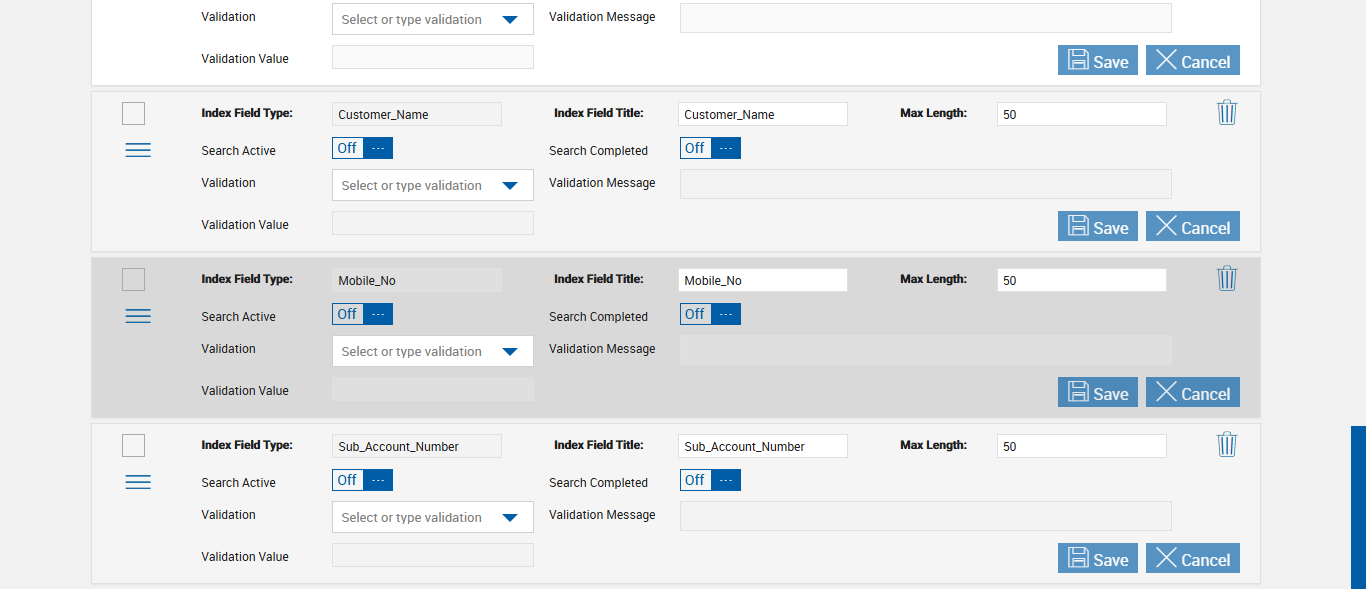1366x589 pixels.
Task: Click the hamburger handle for Sub_Account_Number row
Action: [138, 482]
